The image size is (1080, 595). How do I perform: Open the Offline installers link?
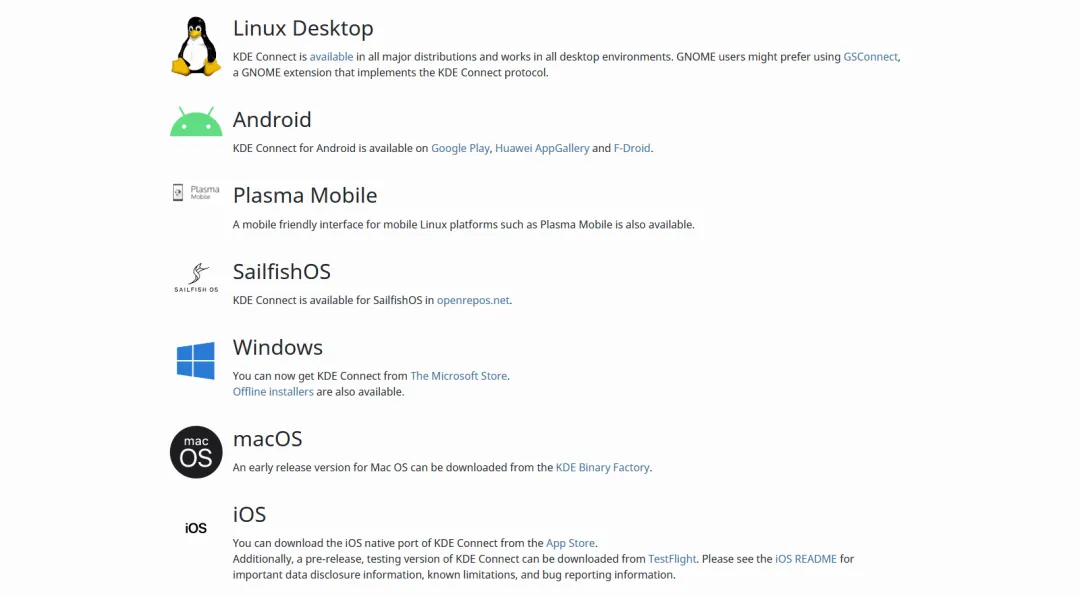(273, 392)
